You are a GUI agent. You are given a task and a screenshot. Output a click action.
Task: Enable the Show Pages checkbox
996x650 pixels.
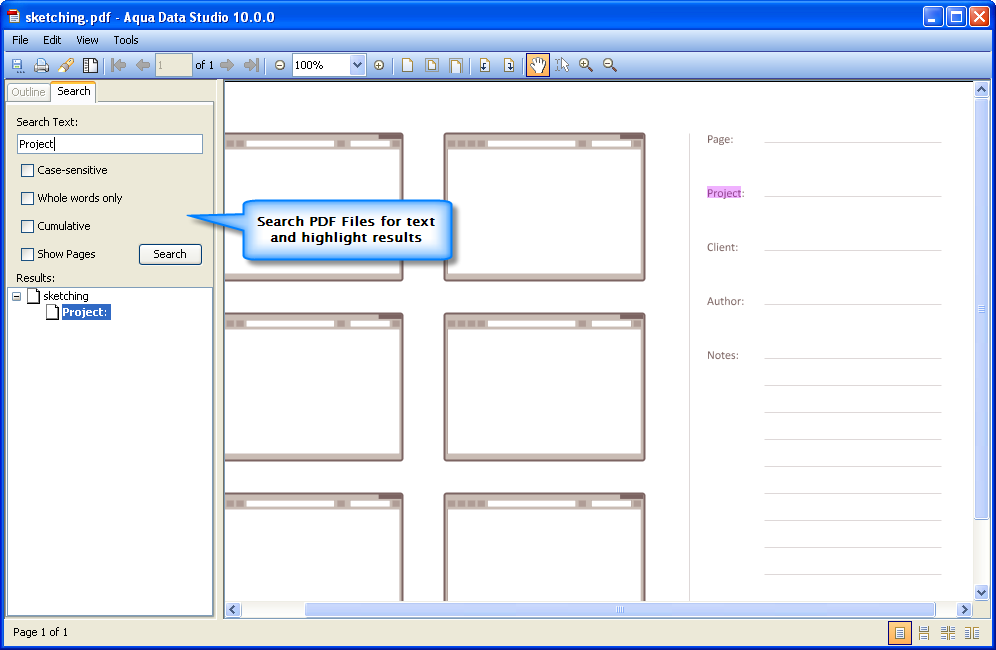(27, 254)
